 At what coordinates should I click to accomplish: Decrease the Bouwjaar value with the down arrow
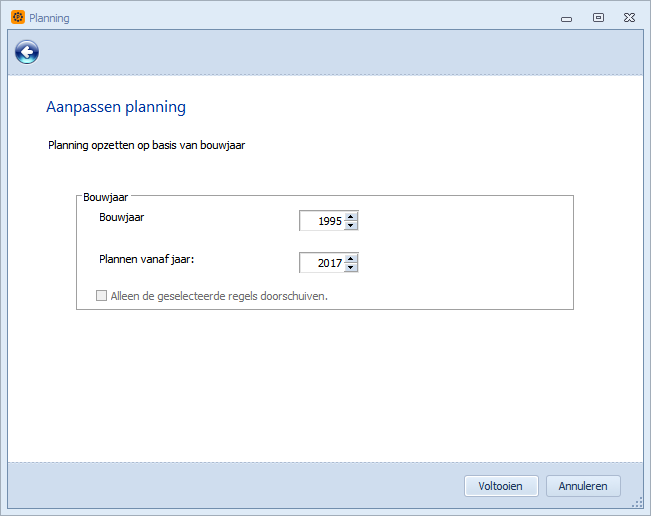tap(351, 225)
